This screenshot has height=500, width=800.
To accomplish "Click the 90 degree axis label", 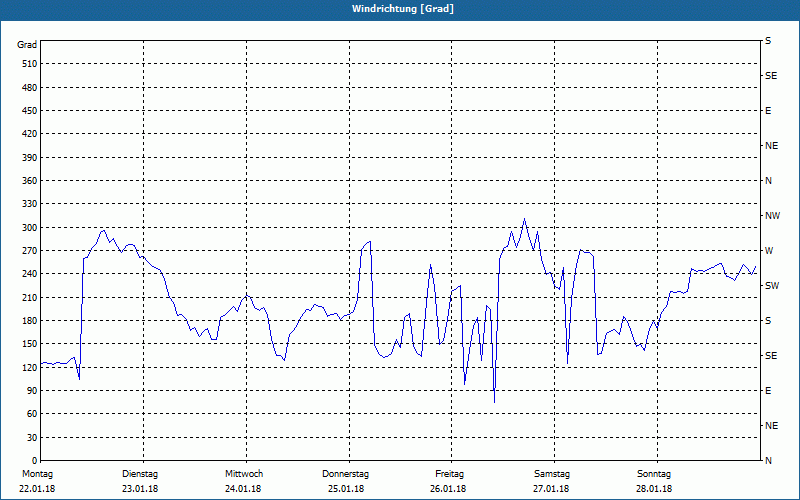I will (32, 391).
